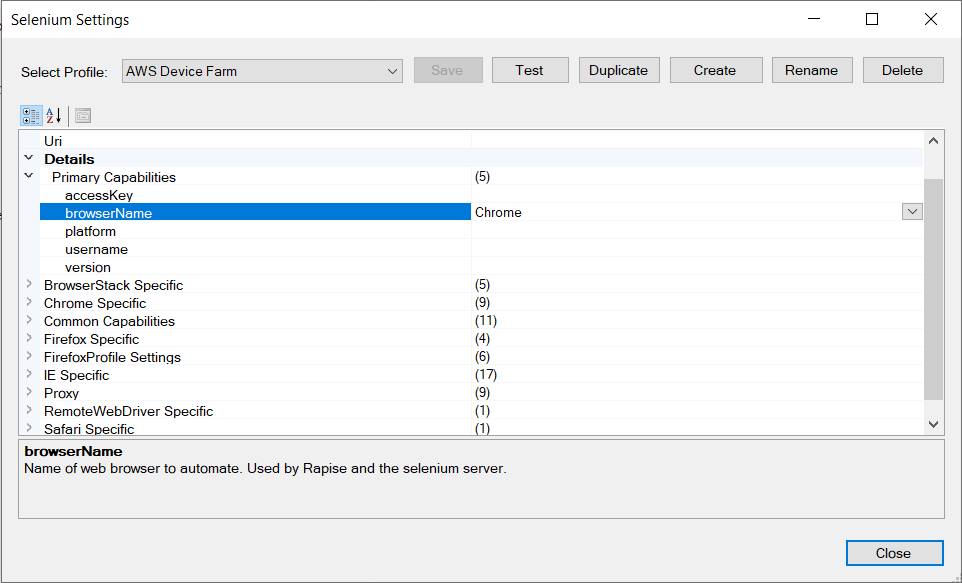The image size is (962, 583).
Task: Switch property grid to Categorized view
Action: click(x=31, y=115)
